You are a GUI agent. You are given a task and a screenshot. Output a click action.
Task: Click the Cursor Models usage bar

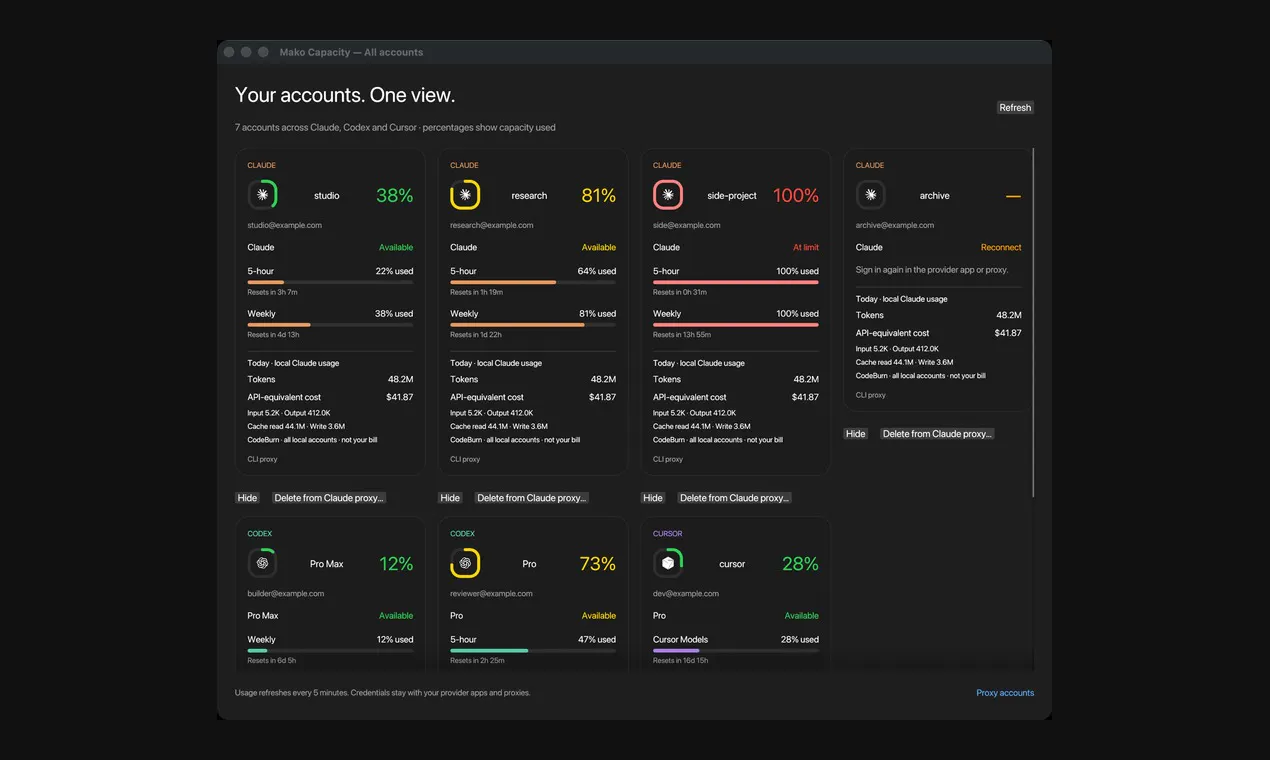[736, 651]
